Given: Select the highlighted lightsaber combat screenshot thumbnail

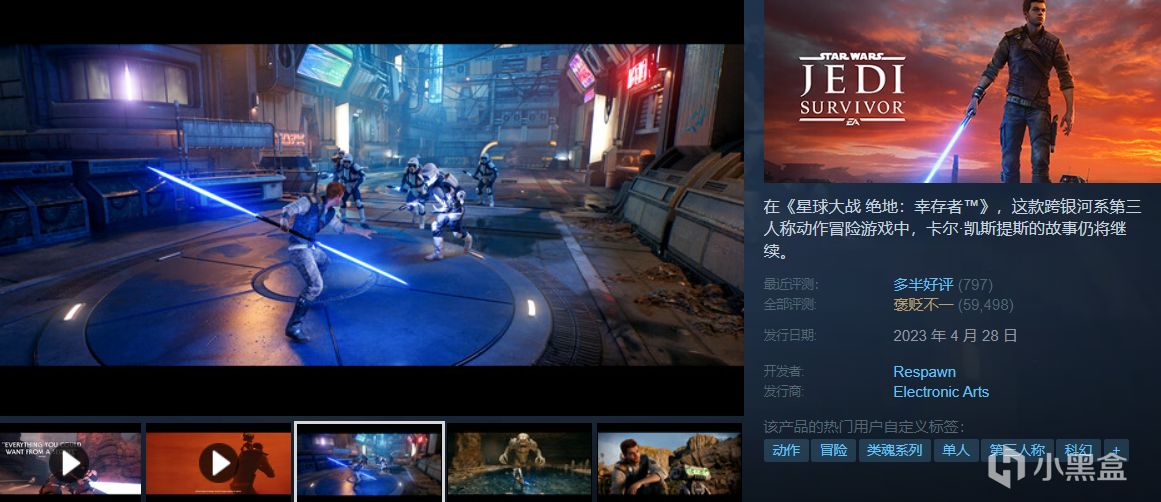Looking at the screenshot, I should (x=369, y=463).
